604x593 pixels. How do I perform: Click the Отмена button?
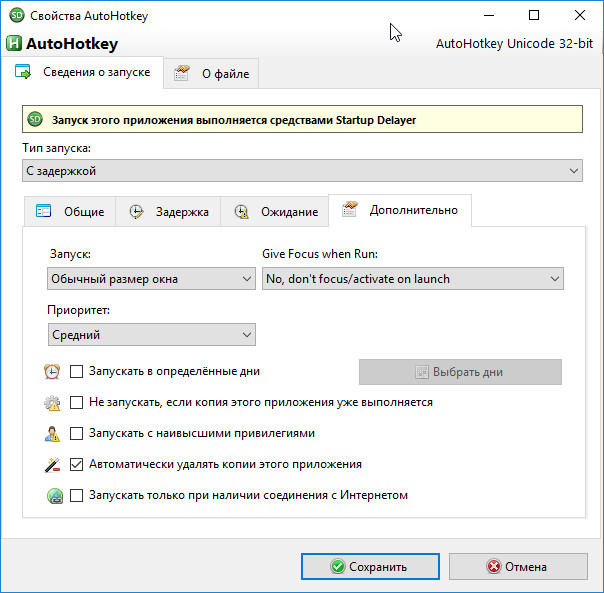pyautogui.click(x=518, y=566)
